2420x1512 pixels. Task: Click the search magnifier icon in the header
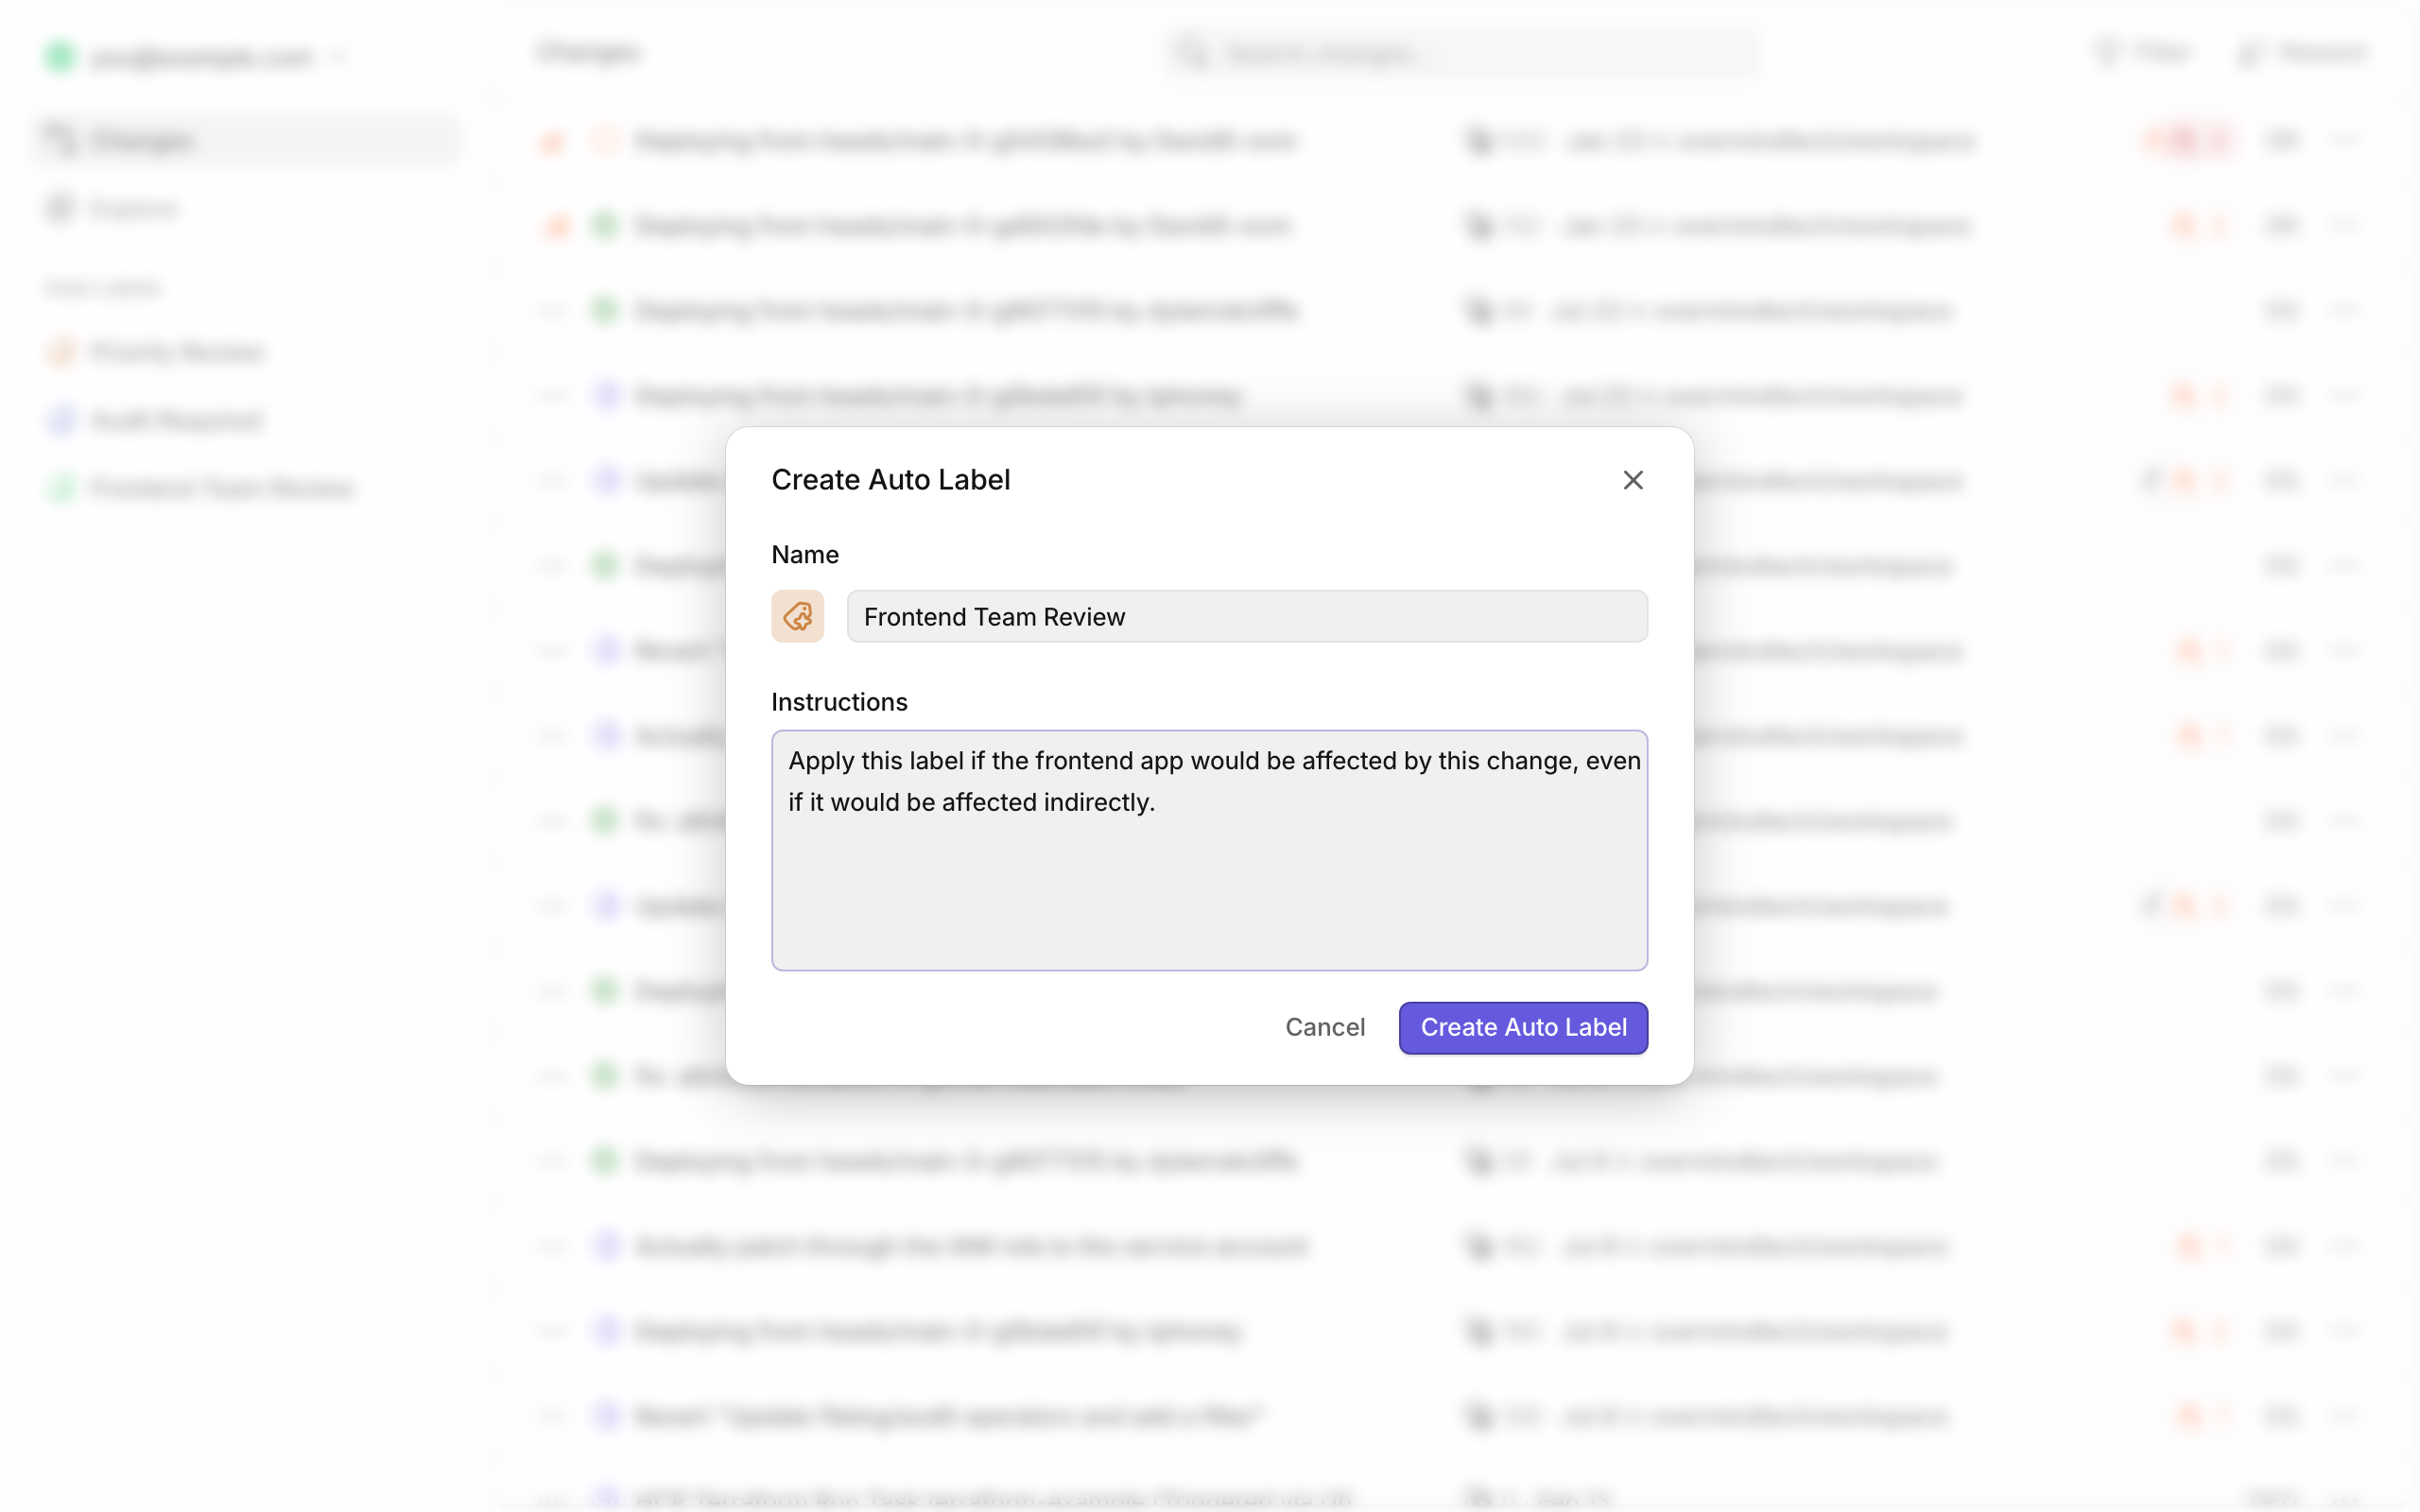pos(1192,52)
